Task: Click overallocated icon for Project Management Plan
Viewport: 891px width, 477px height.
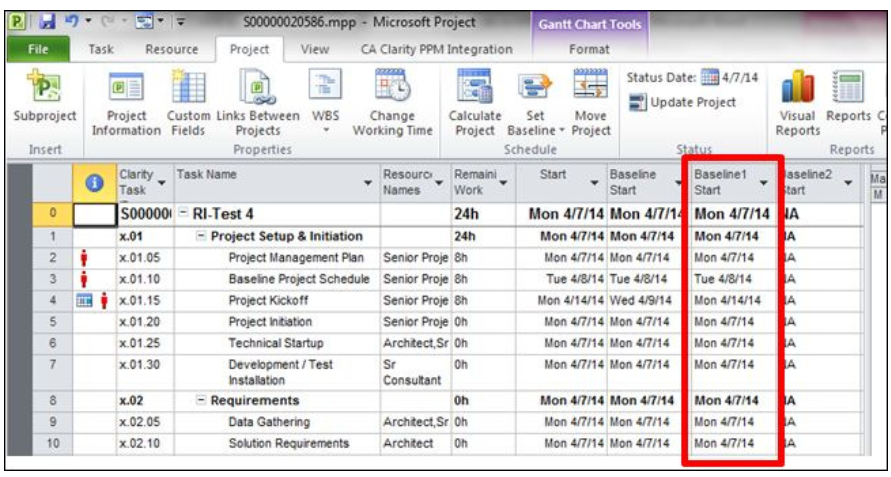Action: 85,258
